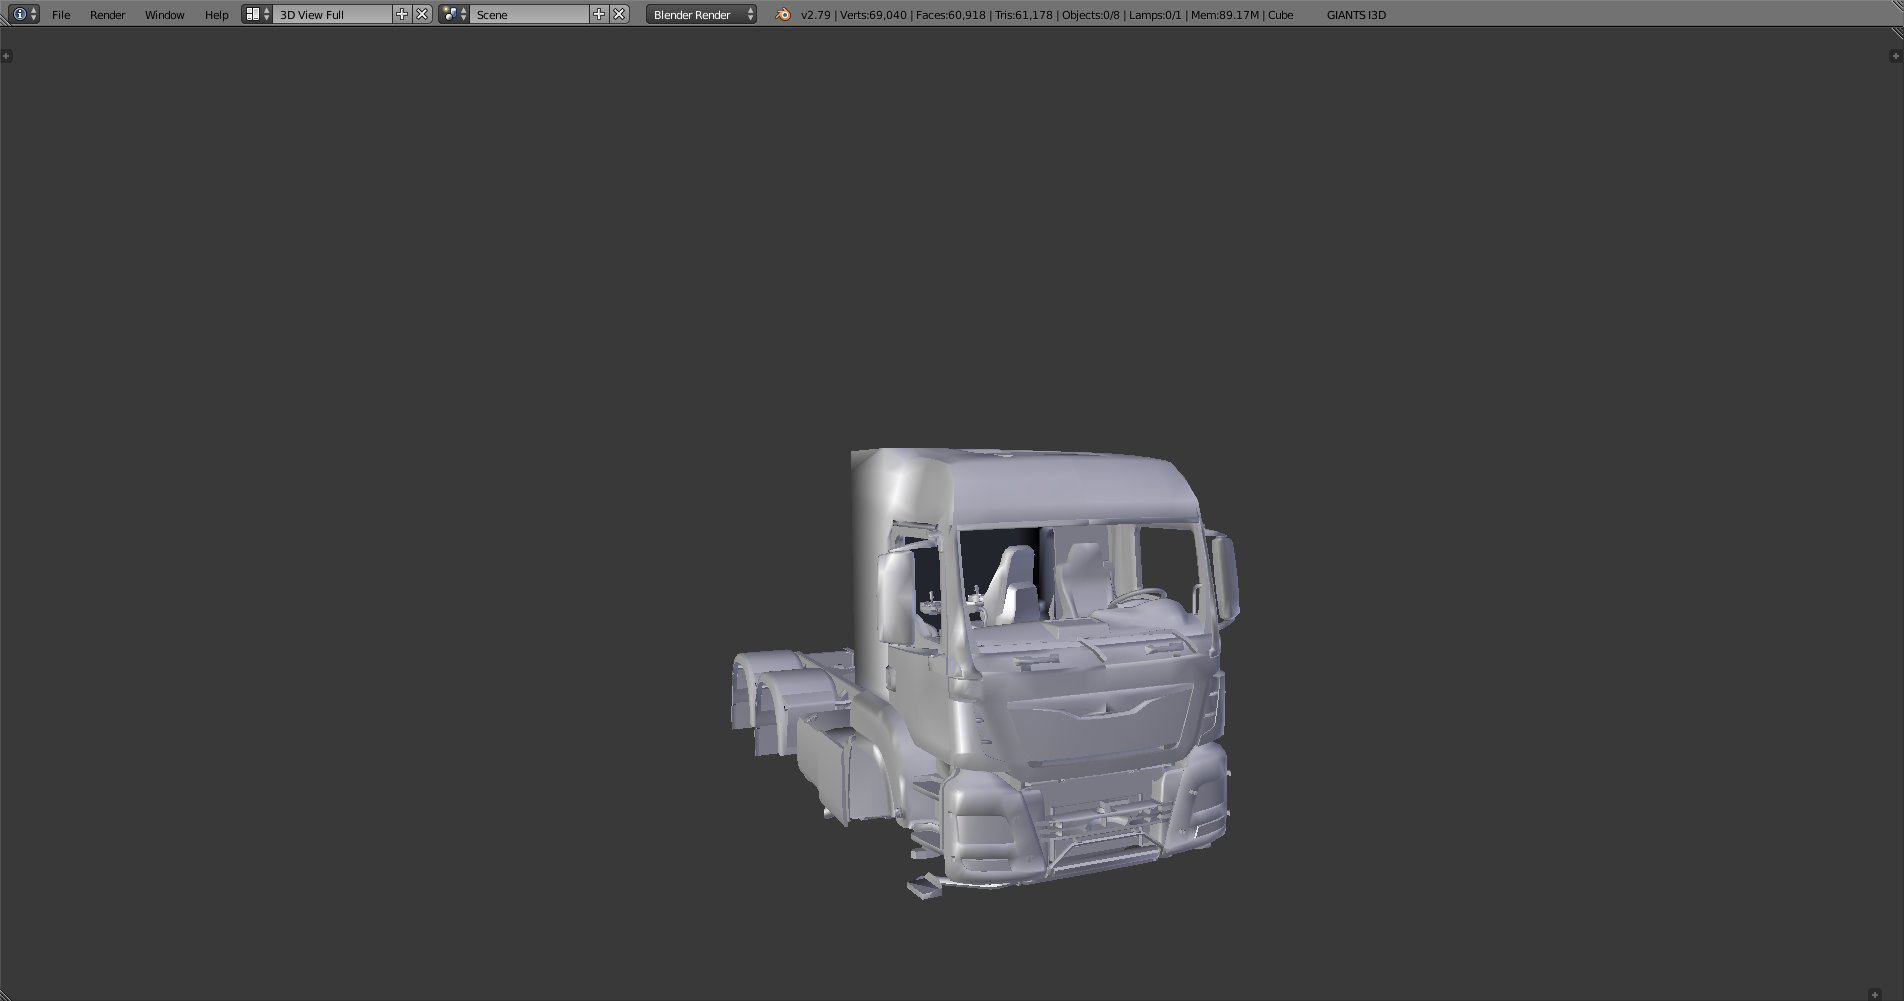Image resolution: width=1904 pixels, height=1001 pixels.
Task: Expand the Blender Render engine dropdown
Action: 701,15
